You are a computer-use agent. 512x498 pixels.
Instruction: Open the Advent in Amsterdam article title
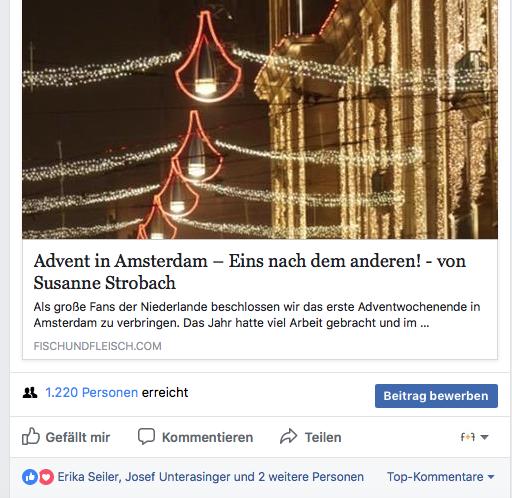[249, 272]
